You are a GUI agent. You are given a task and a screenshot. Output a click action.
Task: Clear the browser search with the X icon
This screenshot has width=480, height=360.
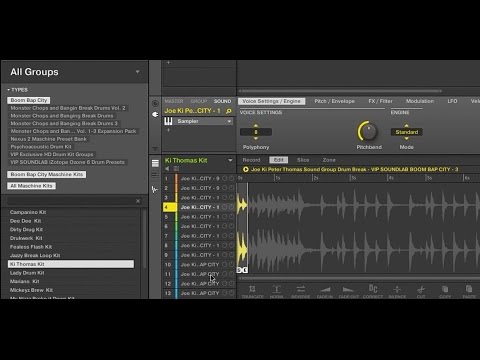(x=138, y=201)
